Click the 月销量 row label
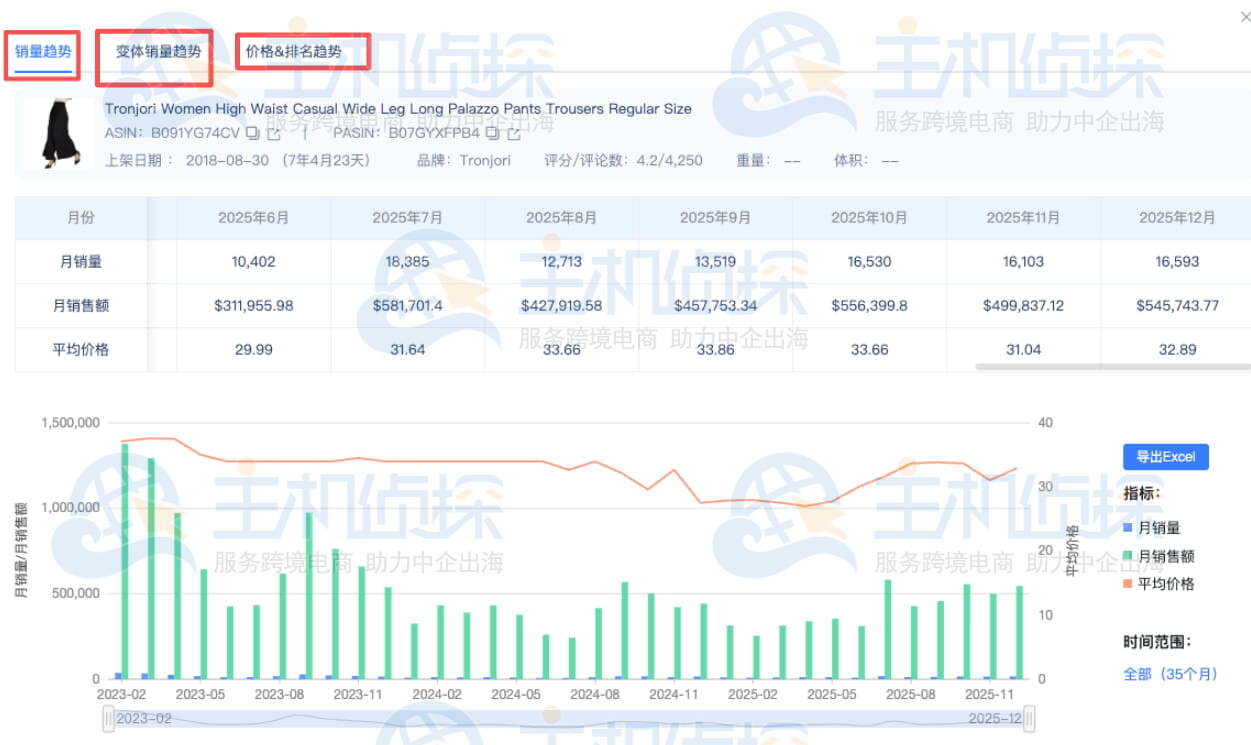This screenshot has height=745, width=1251. tap(81, 262)
